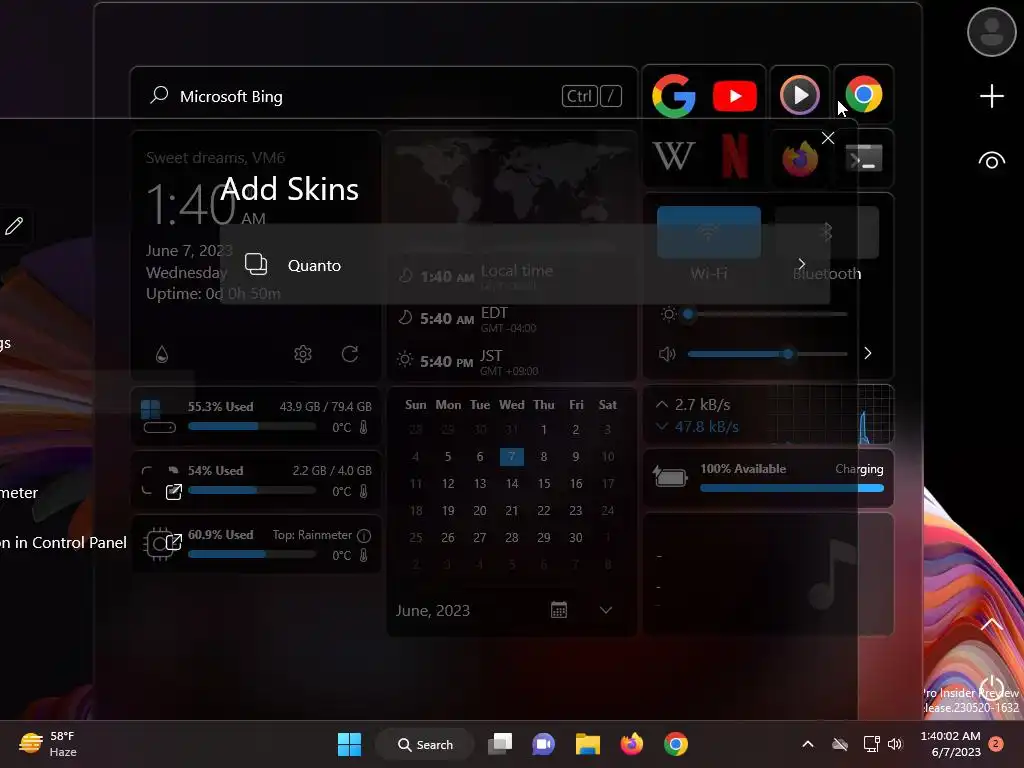The height and width of the screenshot is (768, 1024).
Task: Open the Windows Start button
Action: point(349,744)
